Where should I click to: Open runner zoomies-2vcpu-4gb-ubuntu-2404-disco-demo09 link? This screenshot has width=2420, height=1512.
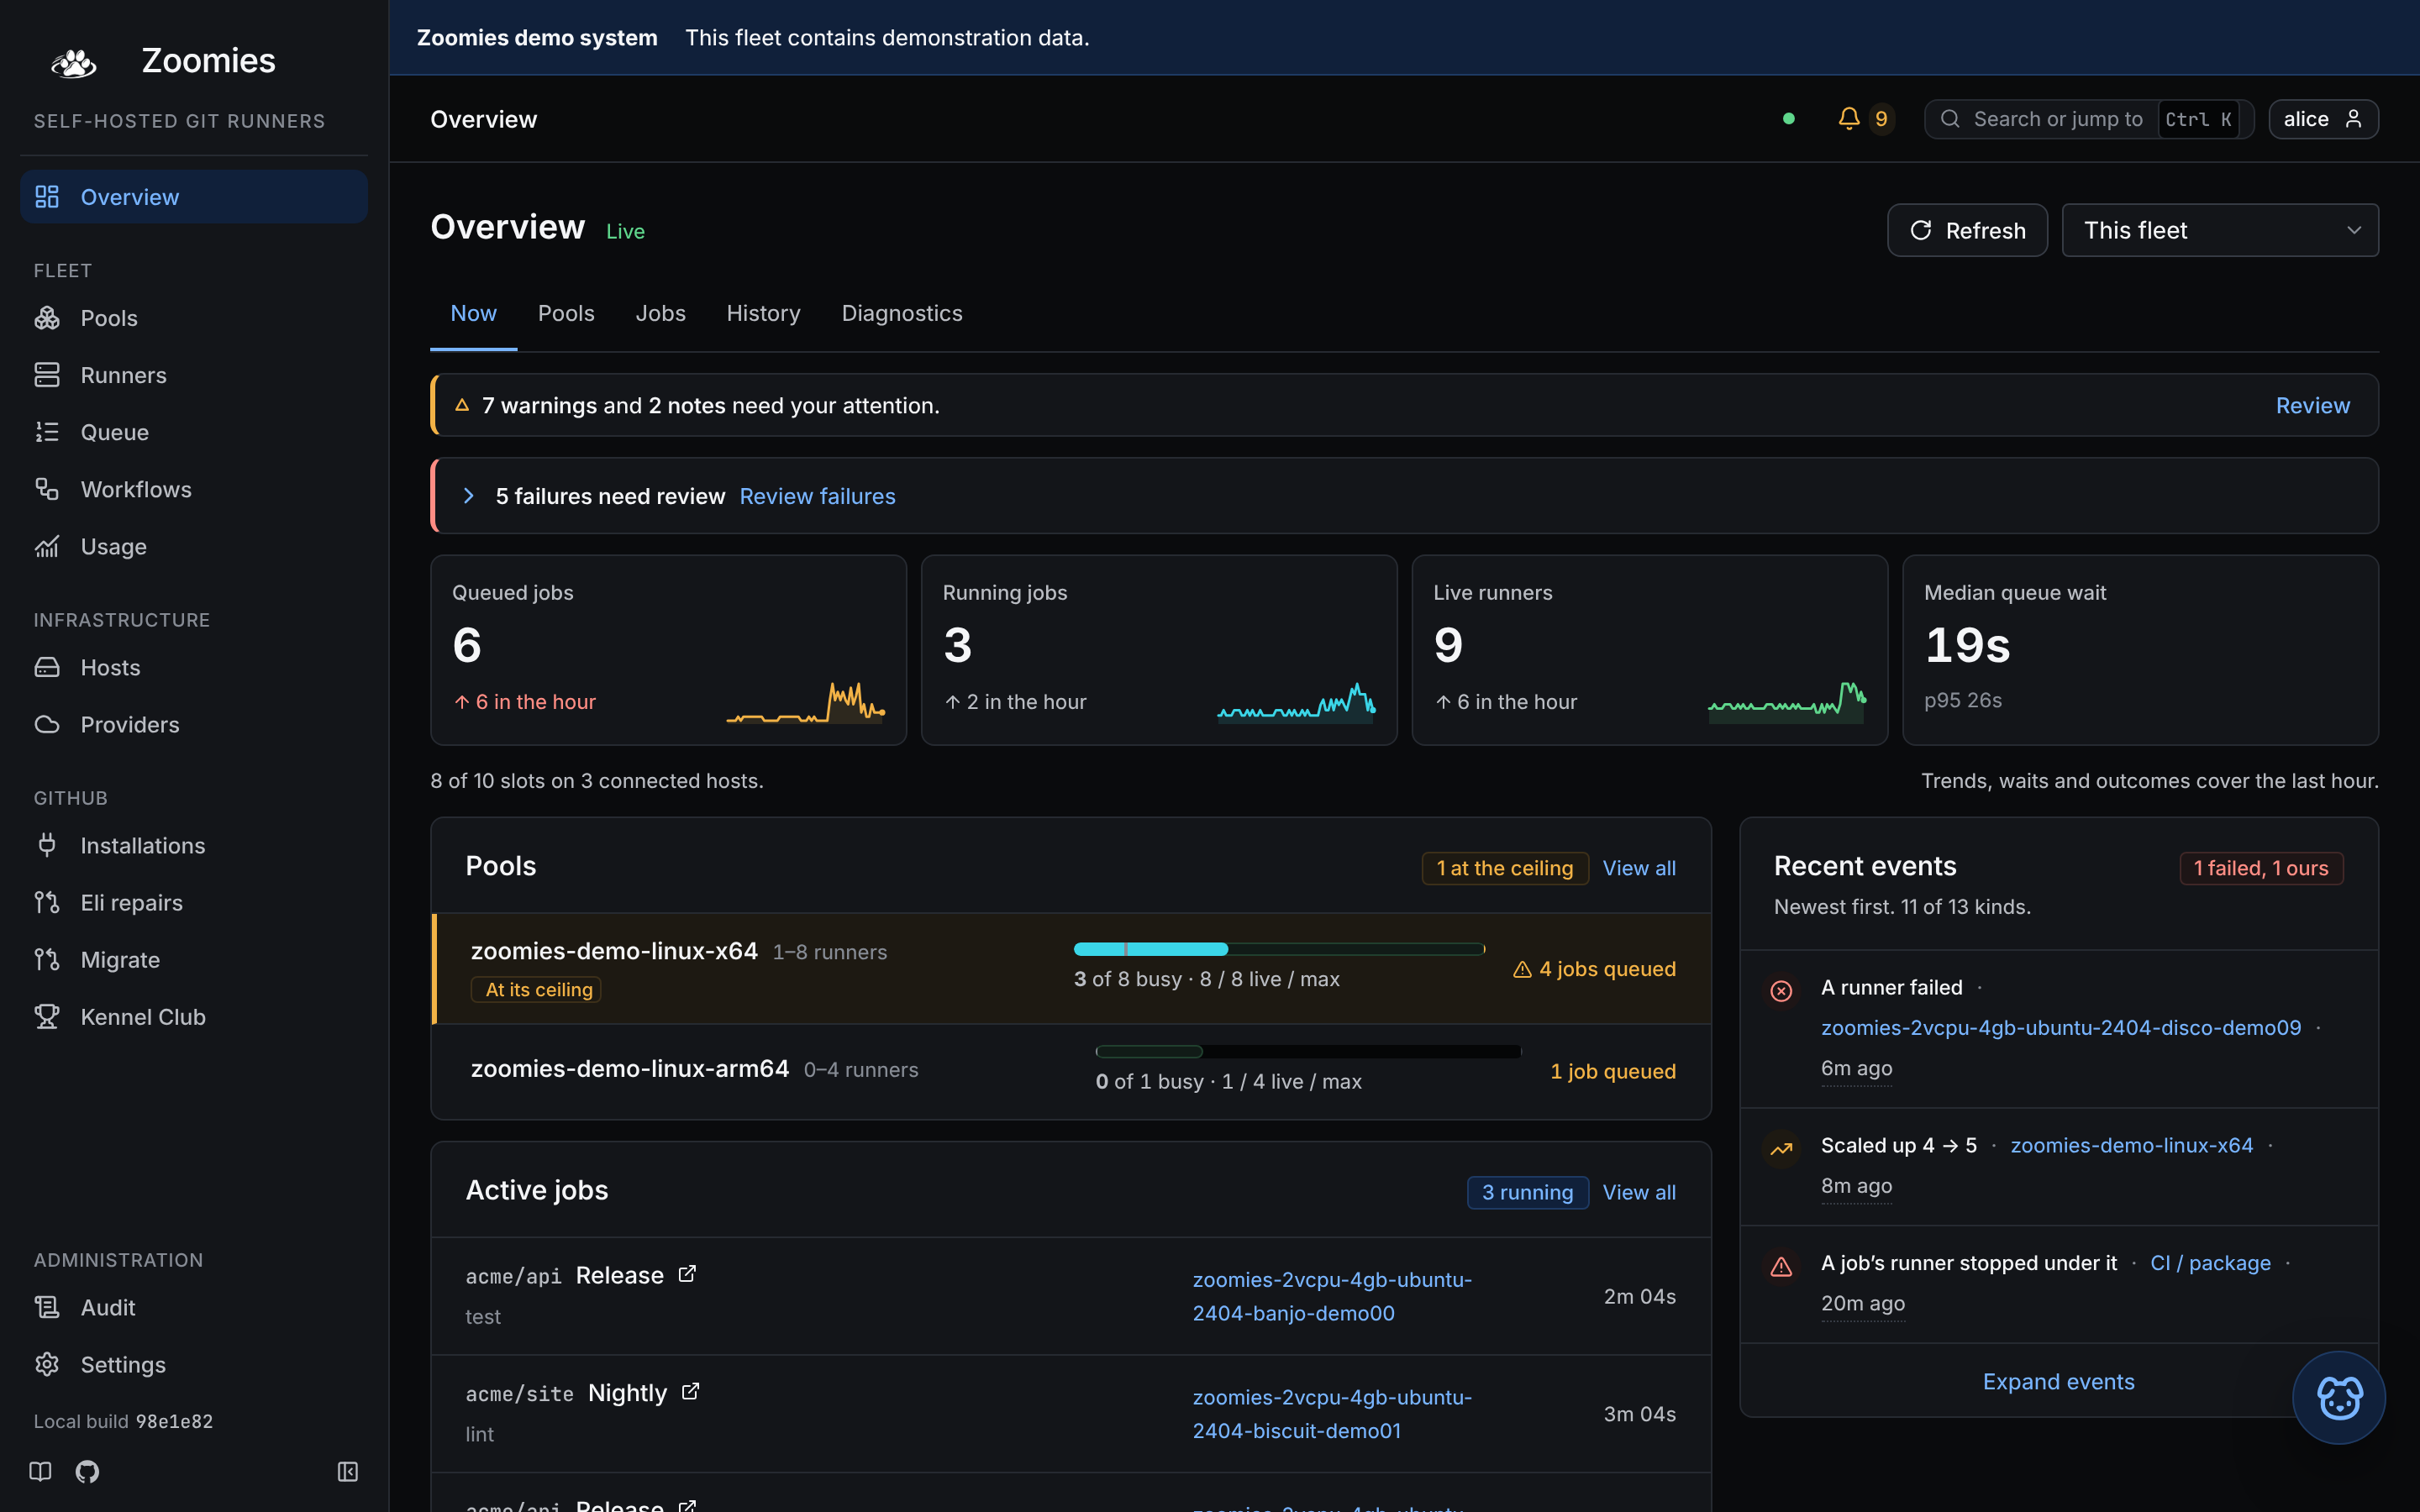2061,1027
